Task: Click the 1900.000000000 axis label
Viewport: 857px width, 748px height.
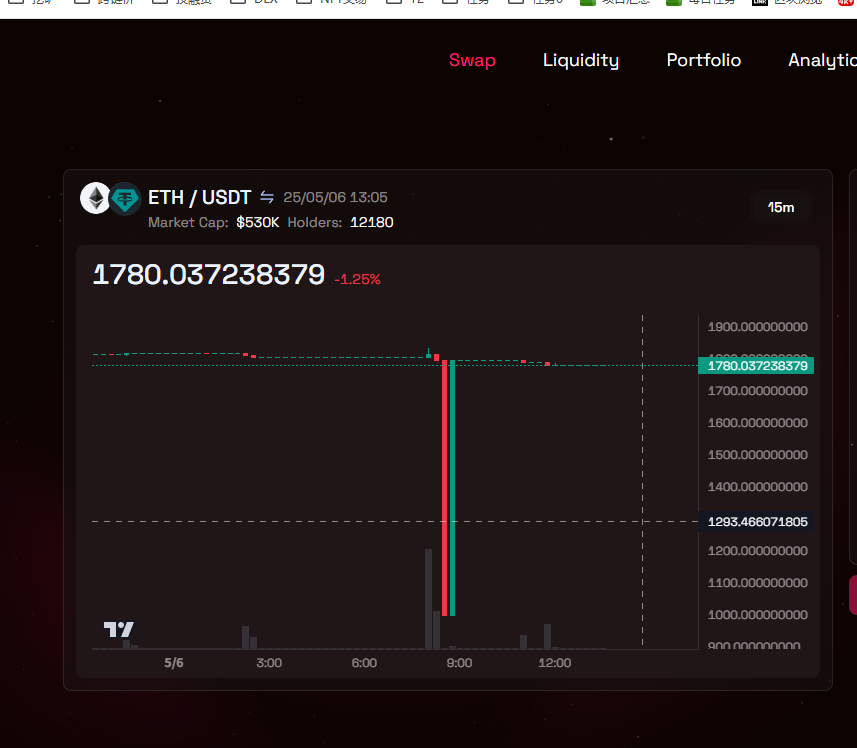Action: (758, 327)
